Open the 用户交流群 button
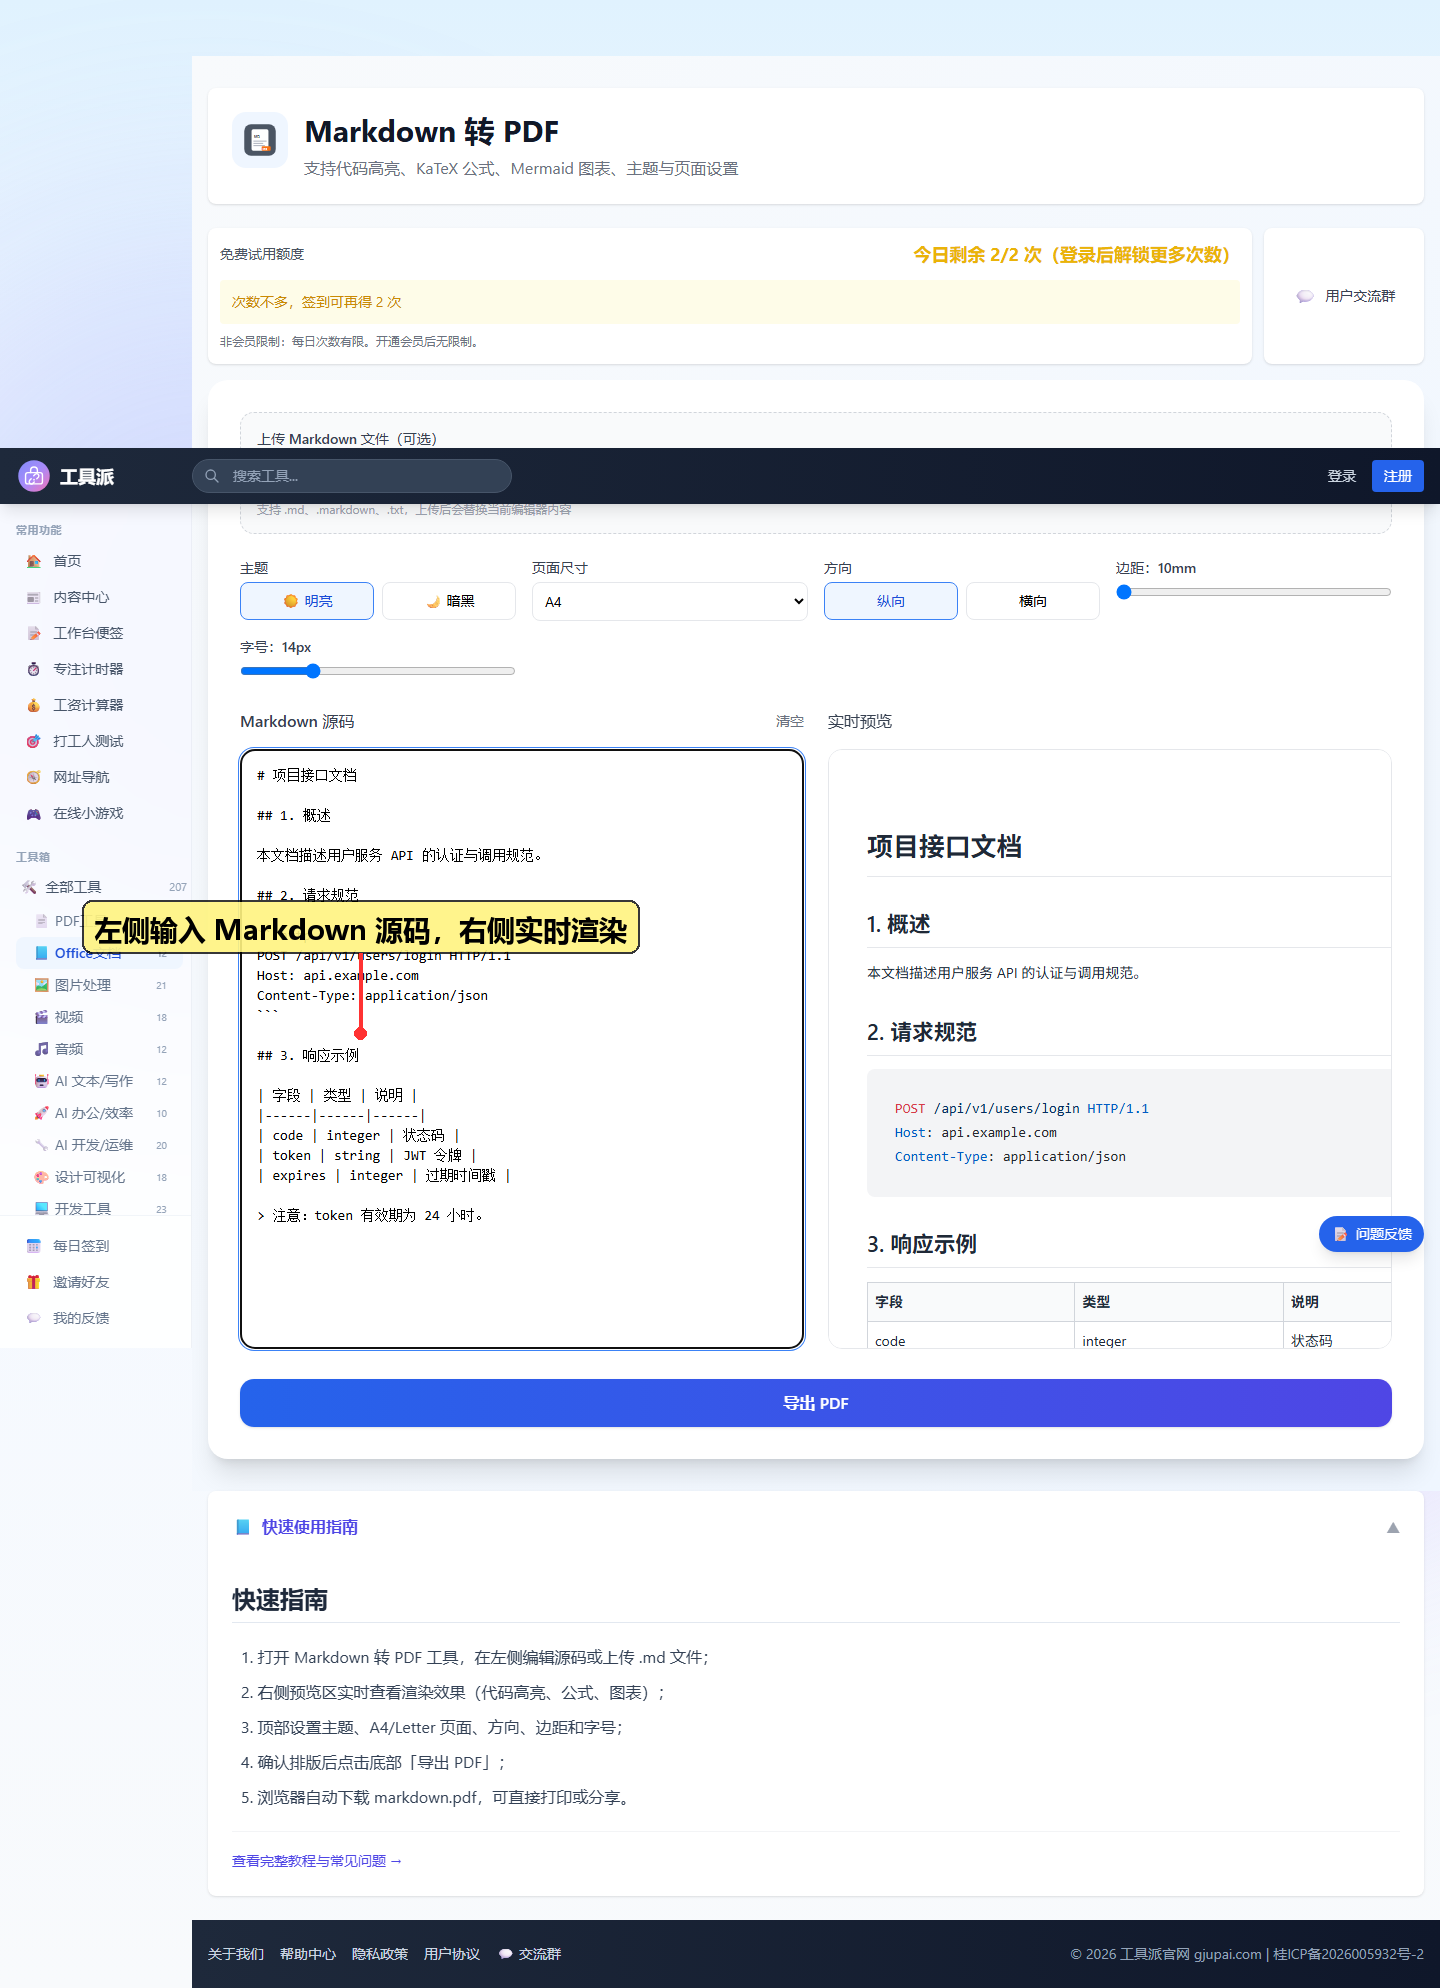 1345,296
